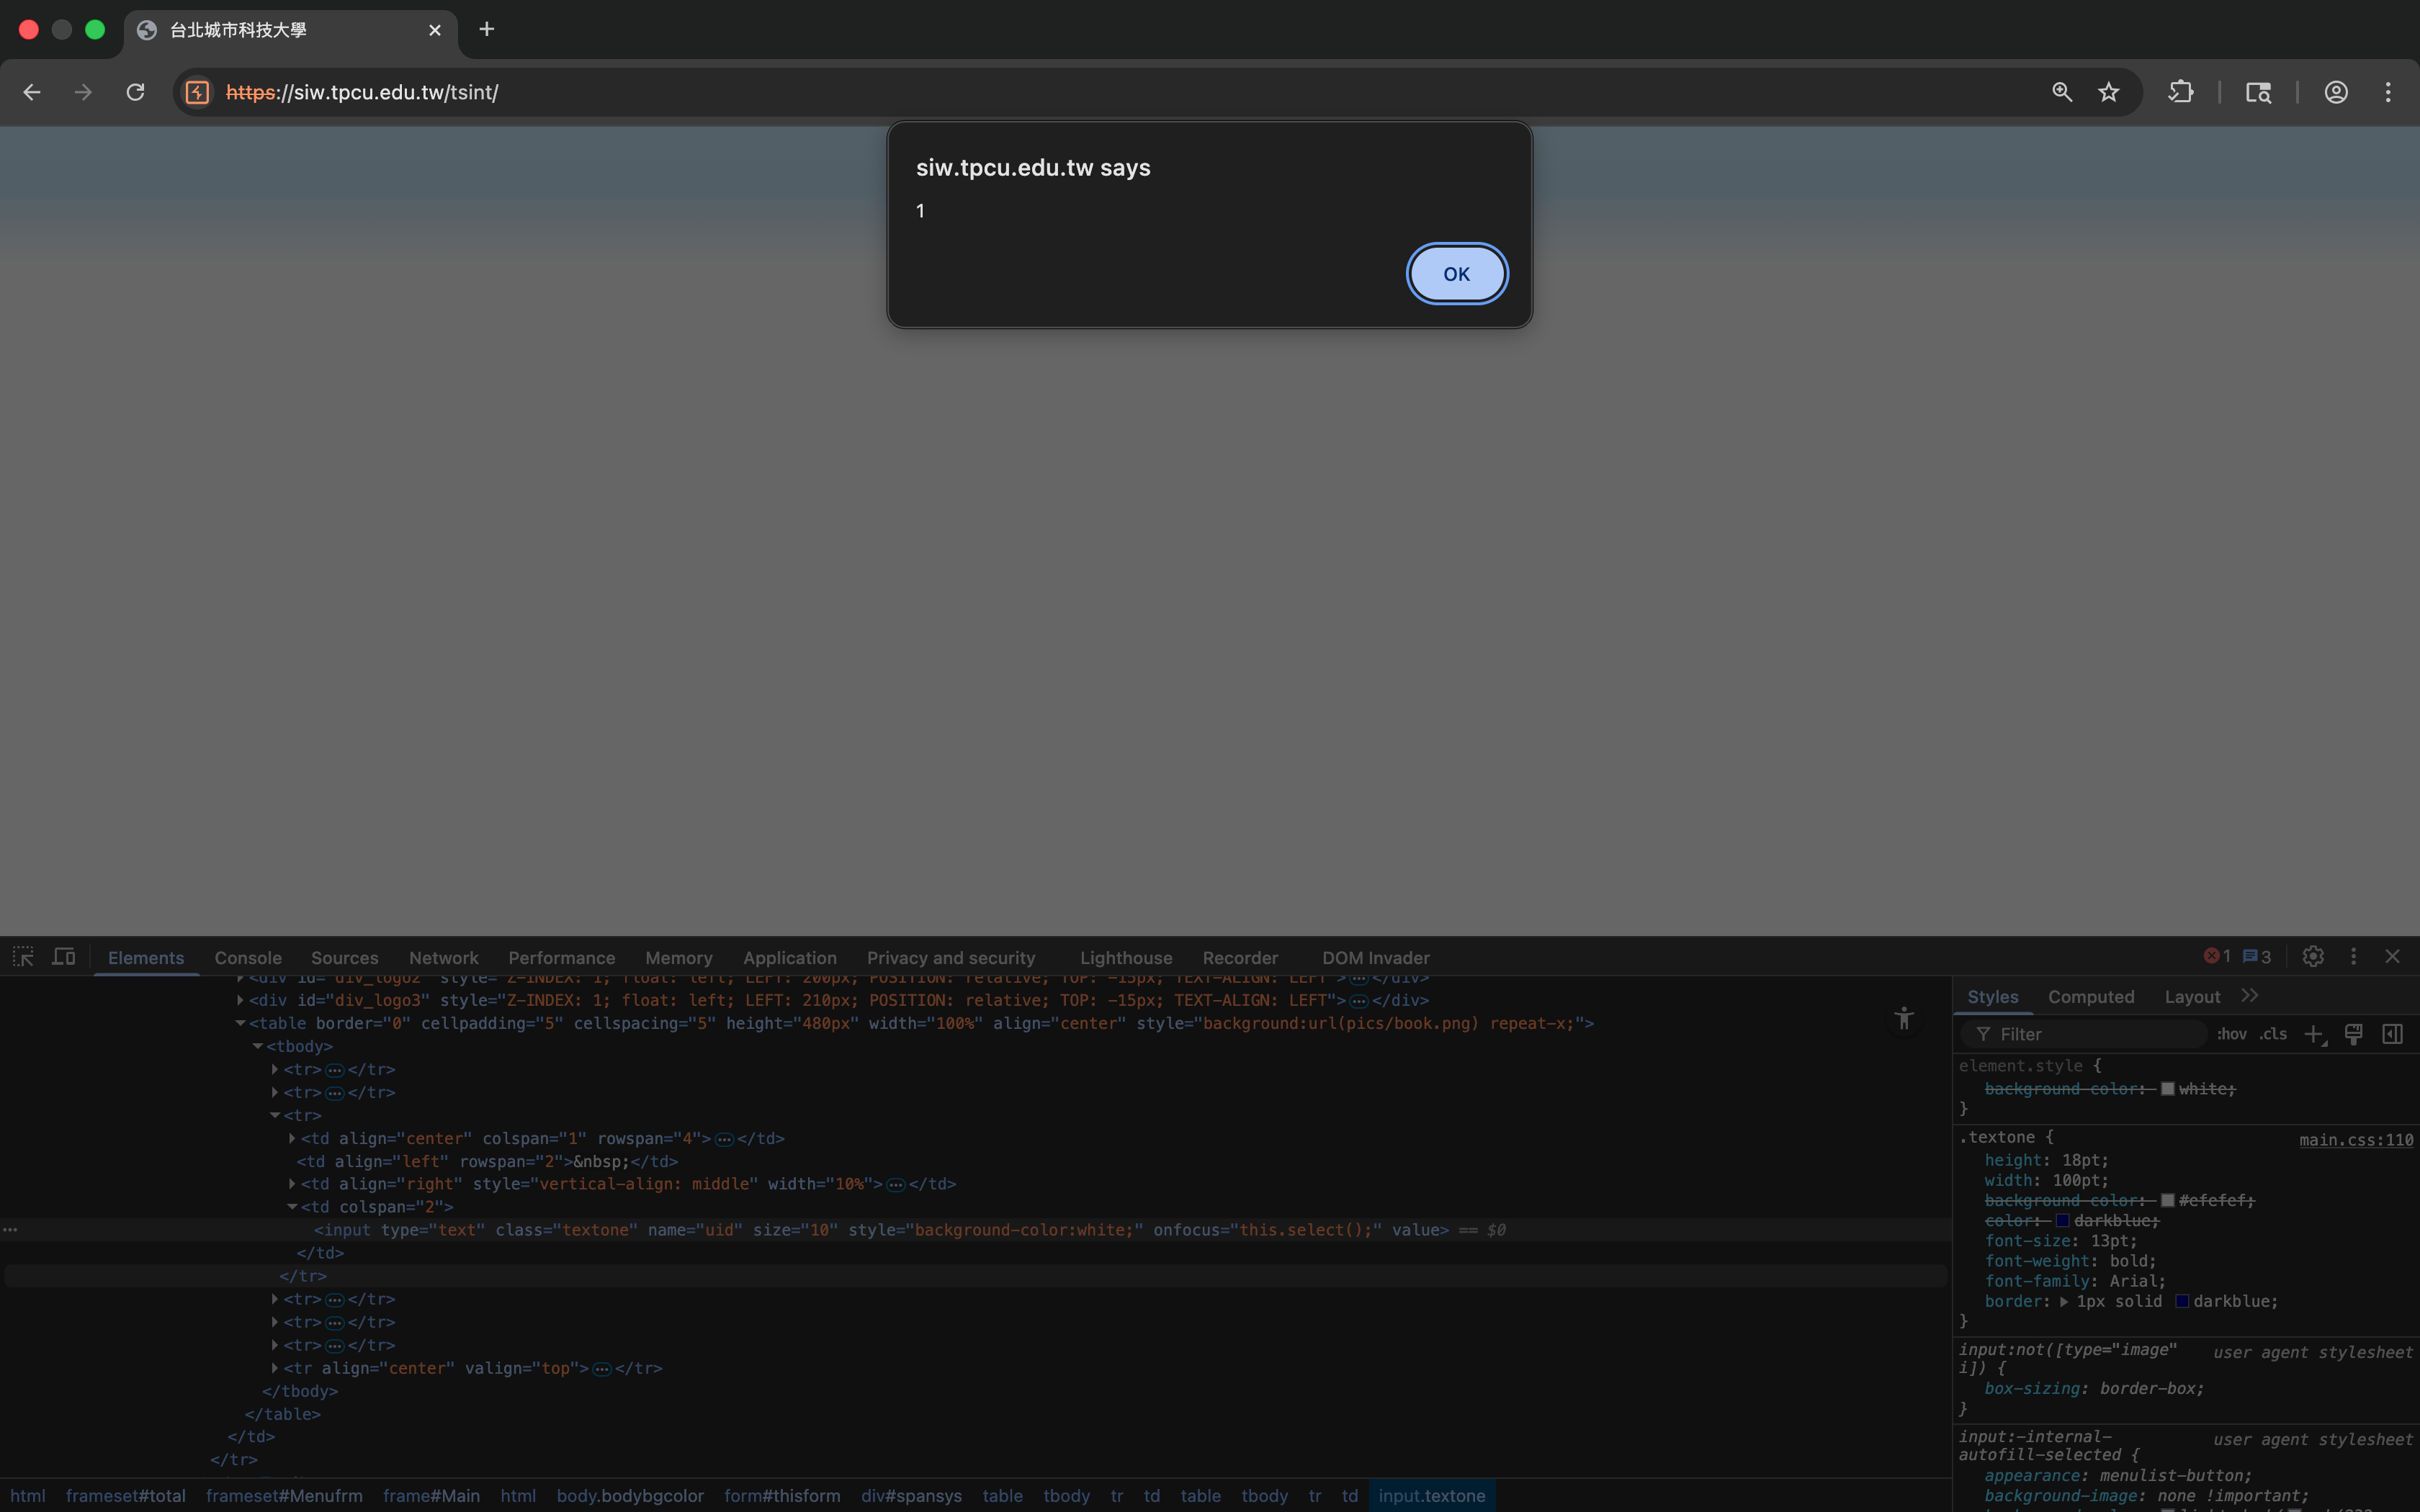Click the element.style selector text
Image resolution: width=2420 pixels, height=1512 pixels.
2021,1066
